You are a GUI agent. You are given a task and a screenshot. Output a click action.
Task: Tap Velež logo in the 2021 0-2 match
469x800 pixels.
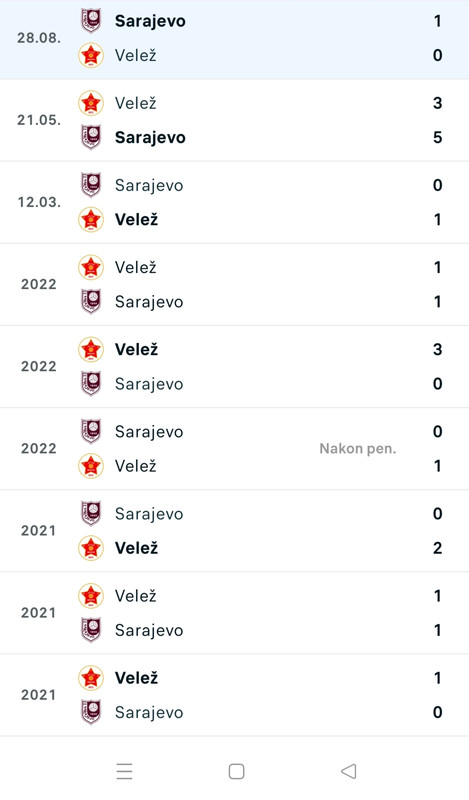(x=91, y=548)
